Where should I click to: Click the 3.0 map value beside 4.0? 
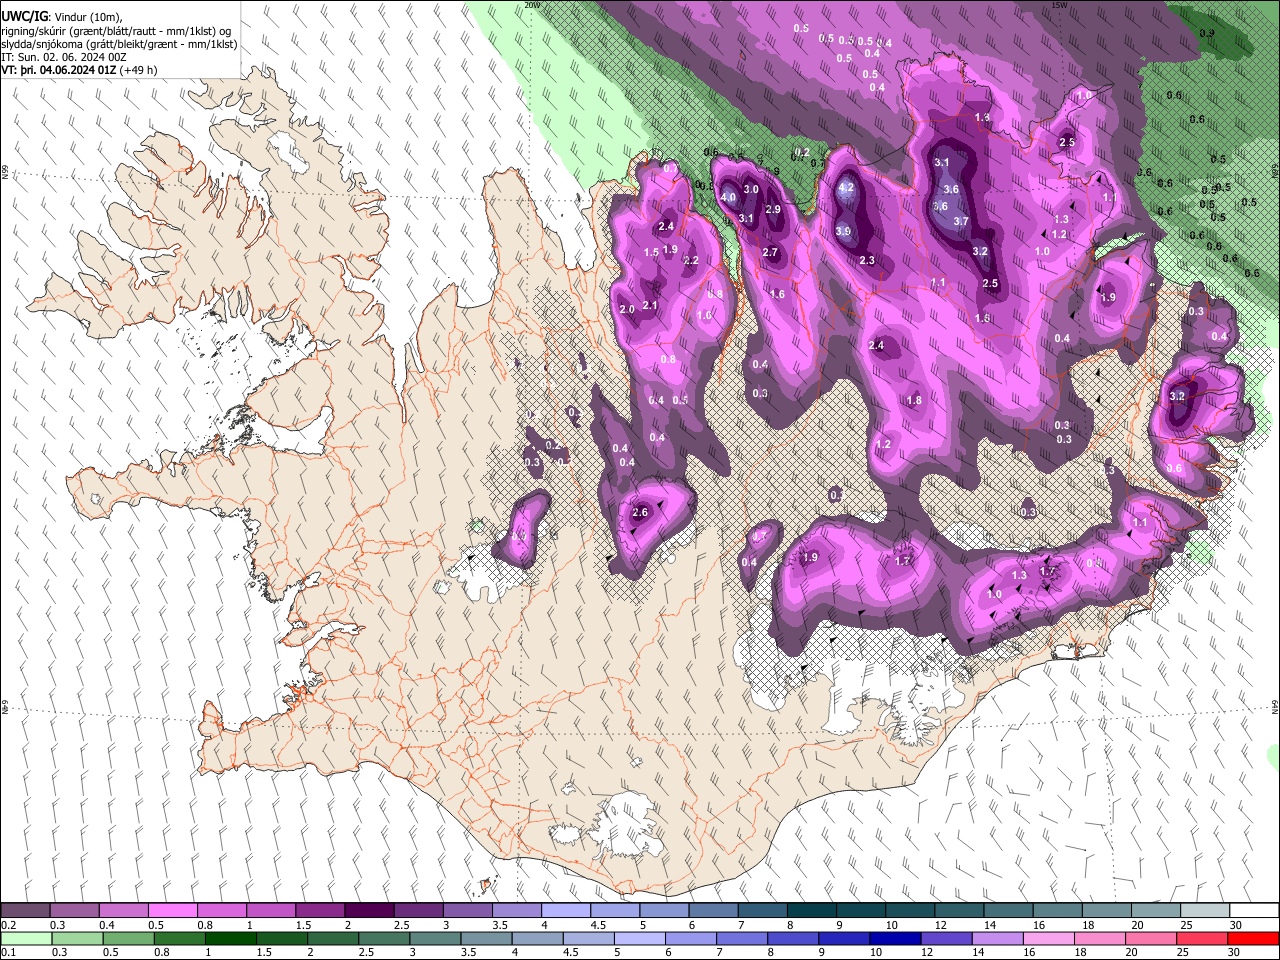pos(751,189)
